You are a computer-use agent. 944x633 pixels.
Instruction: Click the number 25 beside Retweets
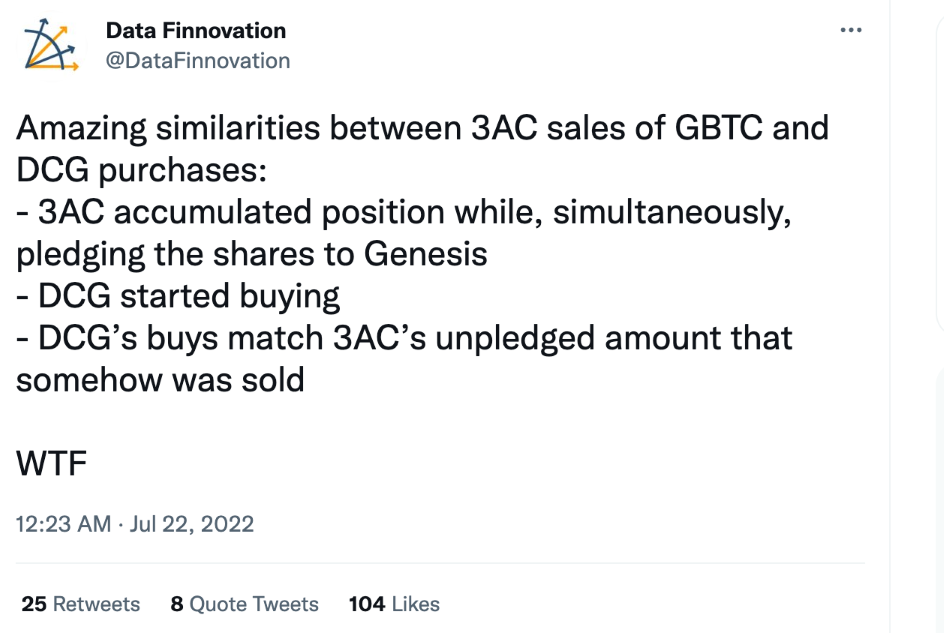coord(34,603)
